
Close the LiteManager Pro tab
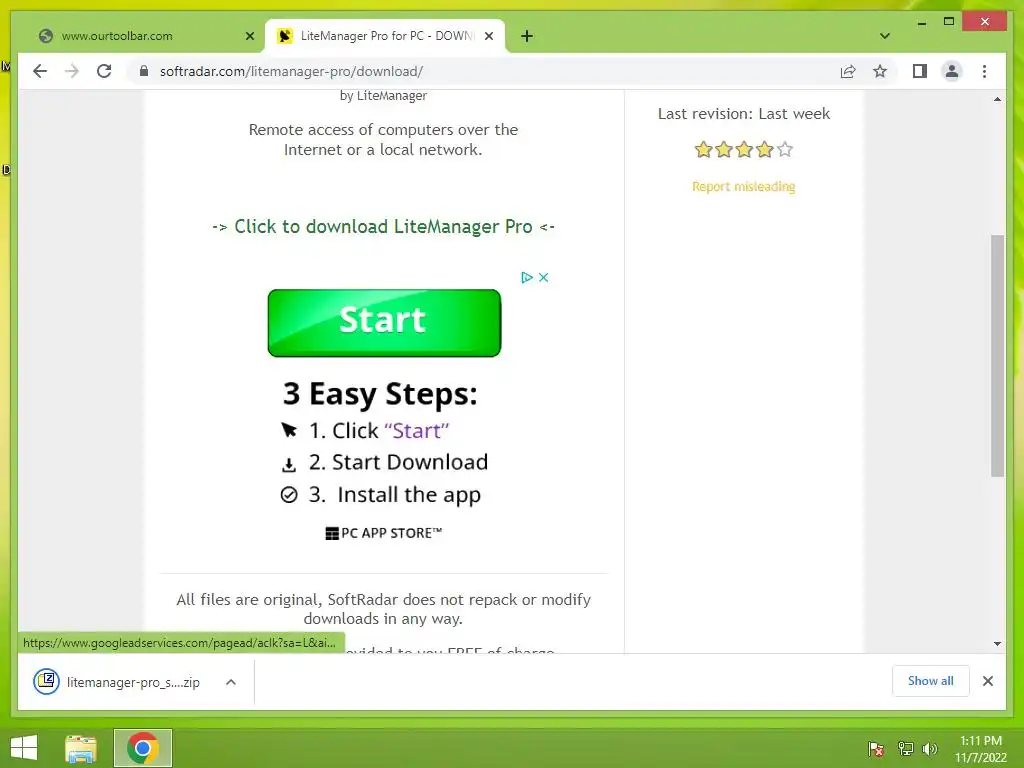[488, 36]
